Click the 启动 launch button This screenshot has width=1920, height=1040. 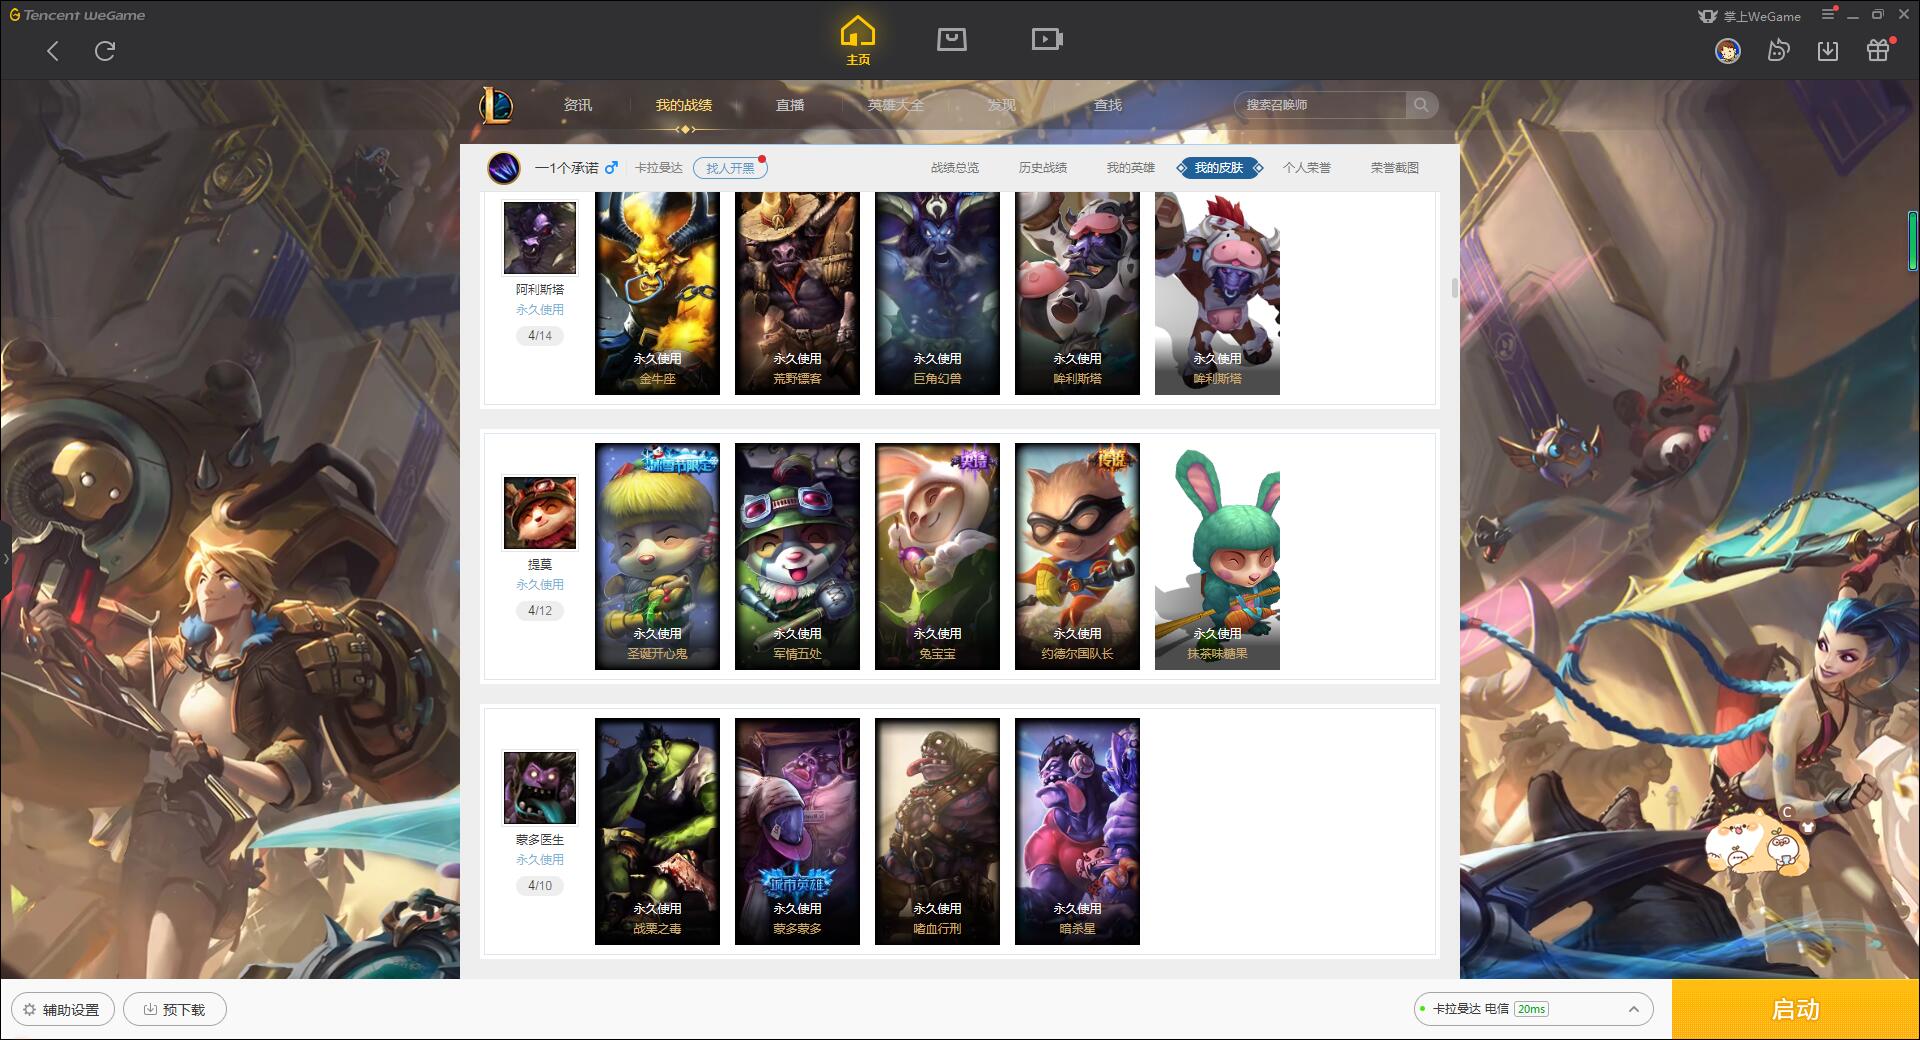[x=1796, y=1009]
